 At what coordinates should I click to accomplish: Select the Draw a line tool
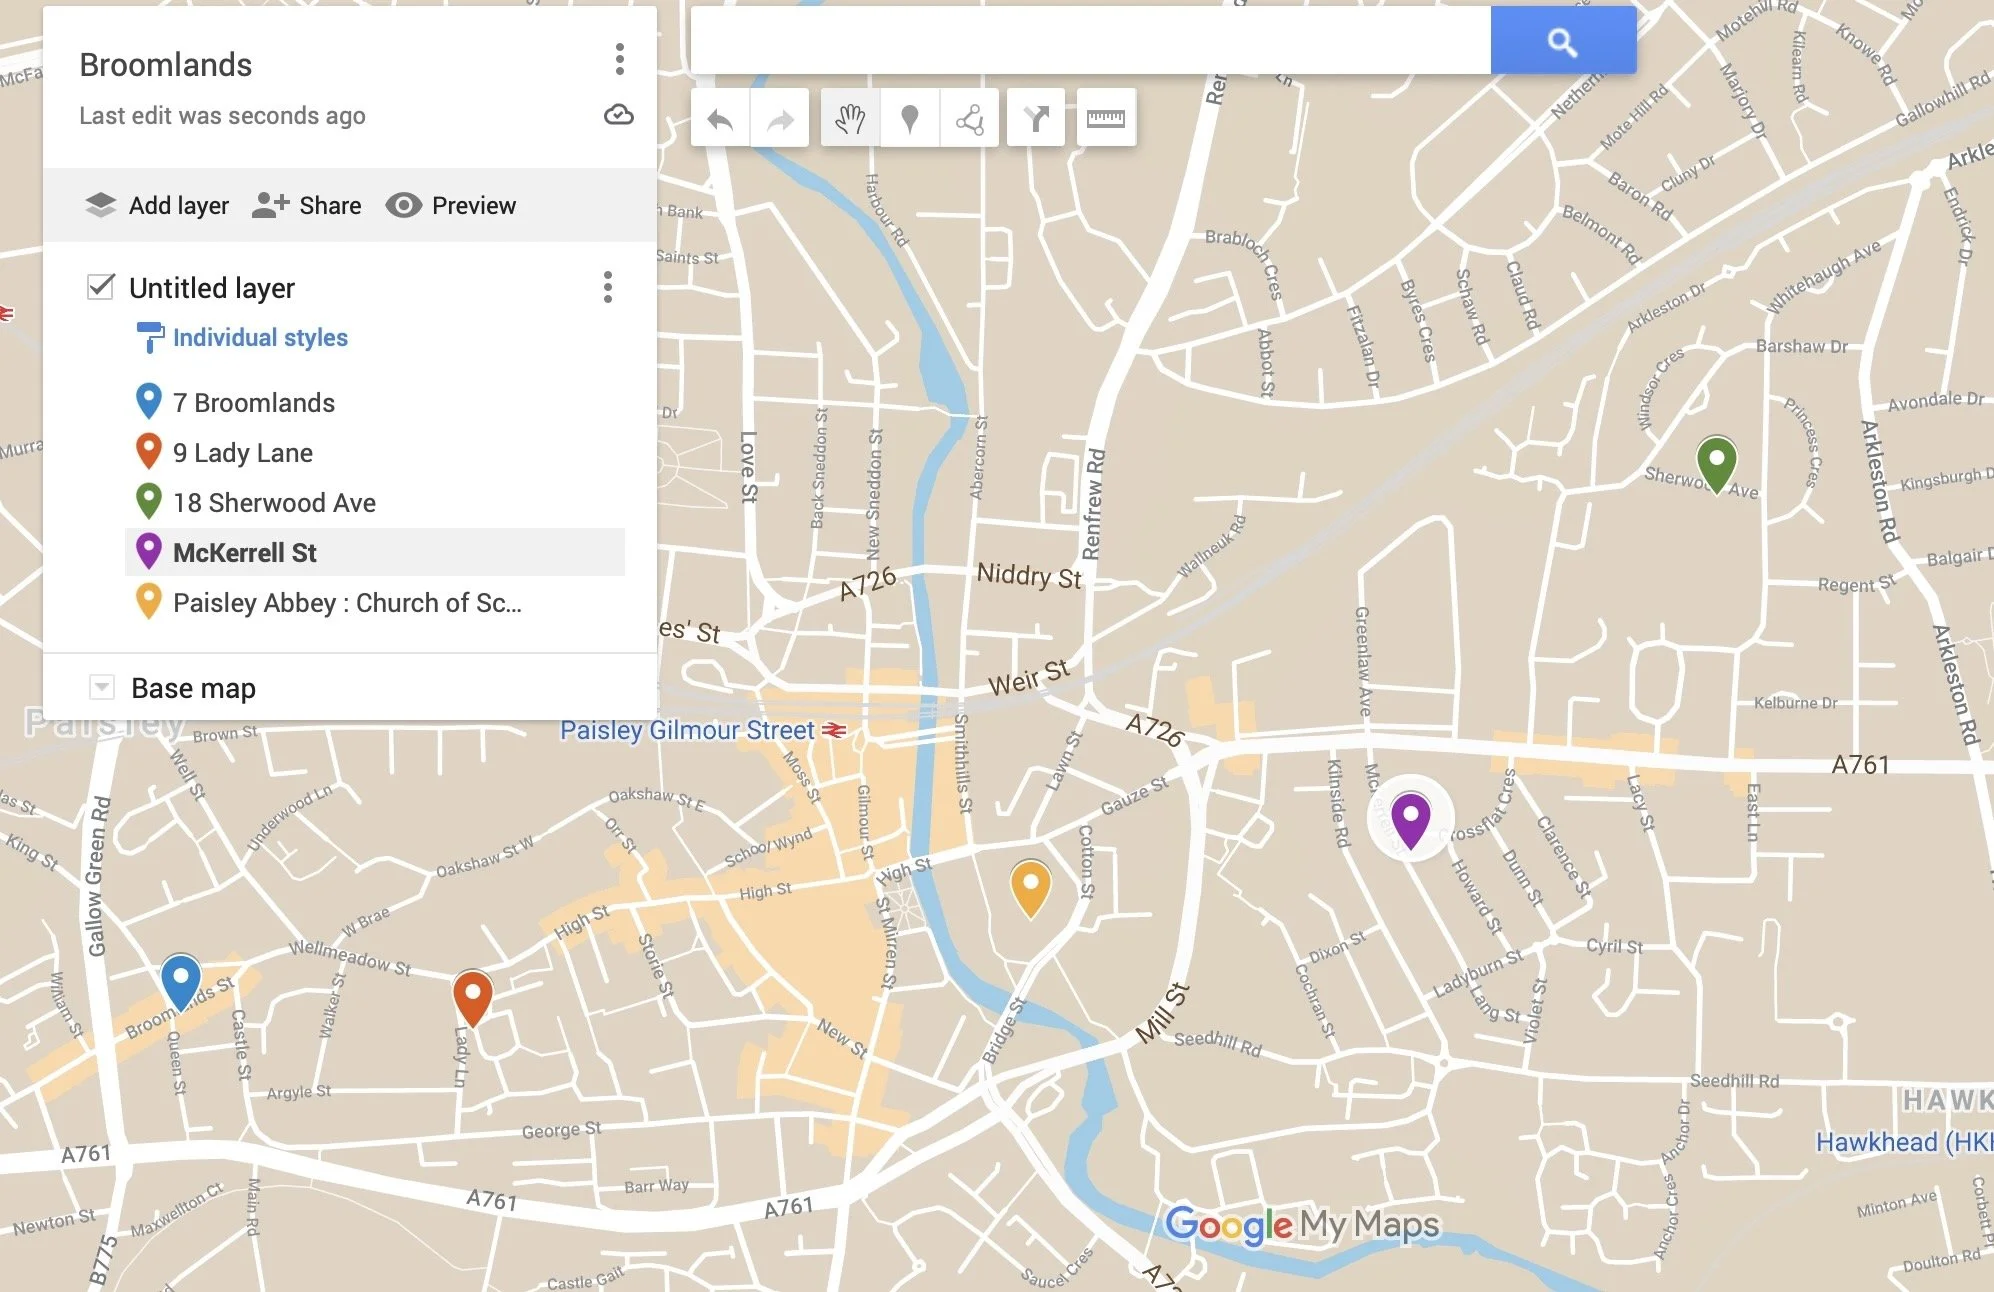(x=969, y=120)
